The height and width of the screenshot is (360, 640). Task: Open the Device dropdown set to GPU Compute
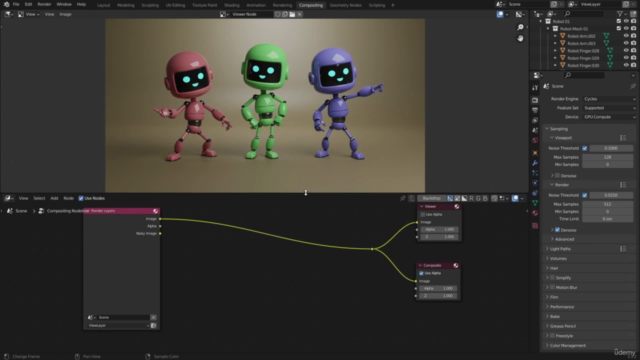point(609,117)
